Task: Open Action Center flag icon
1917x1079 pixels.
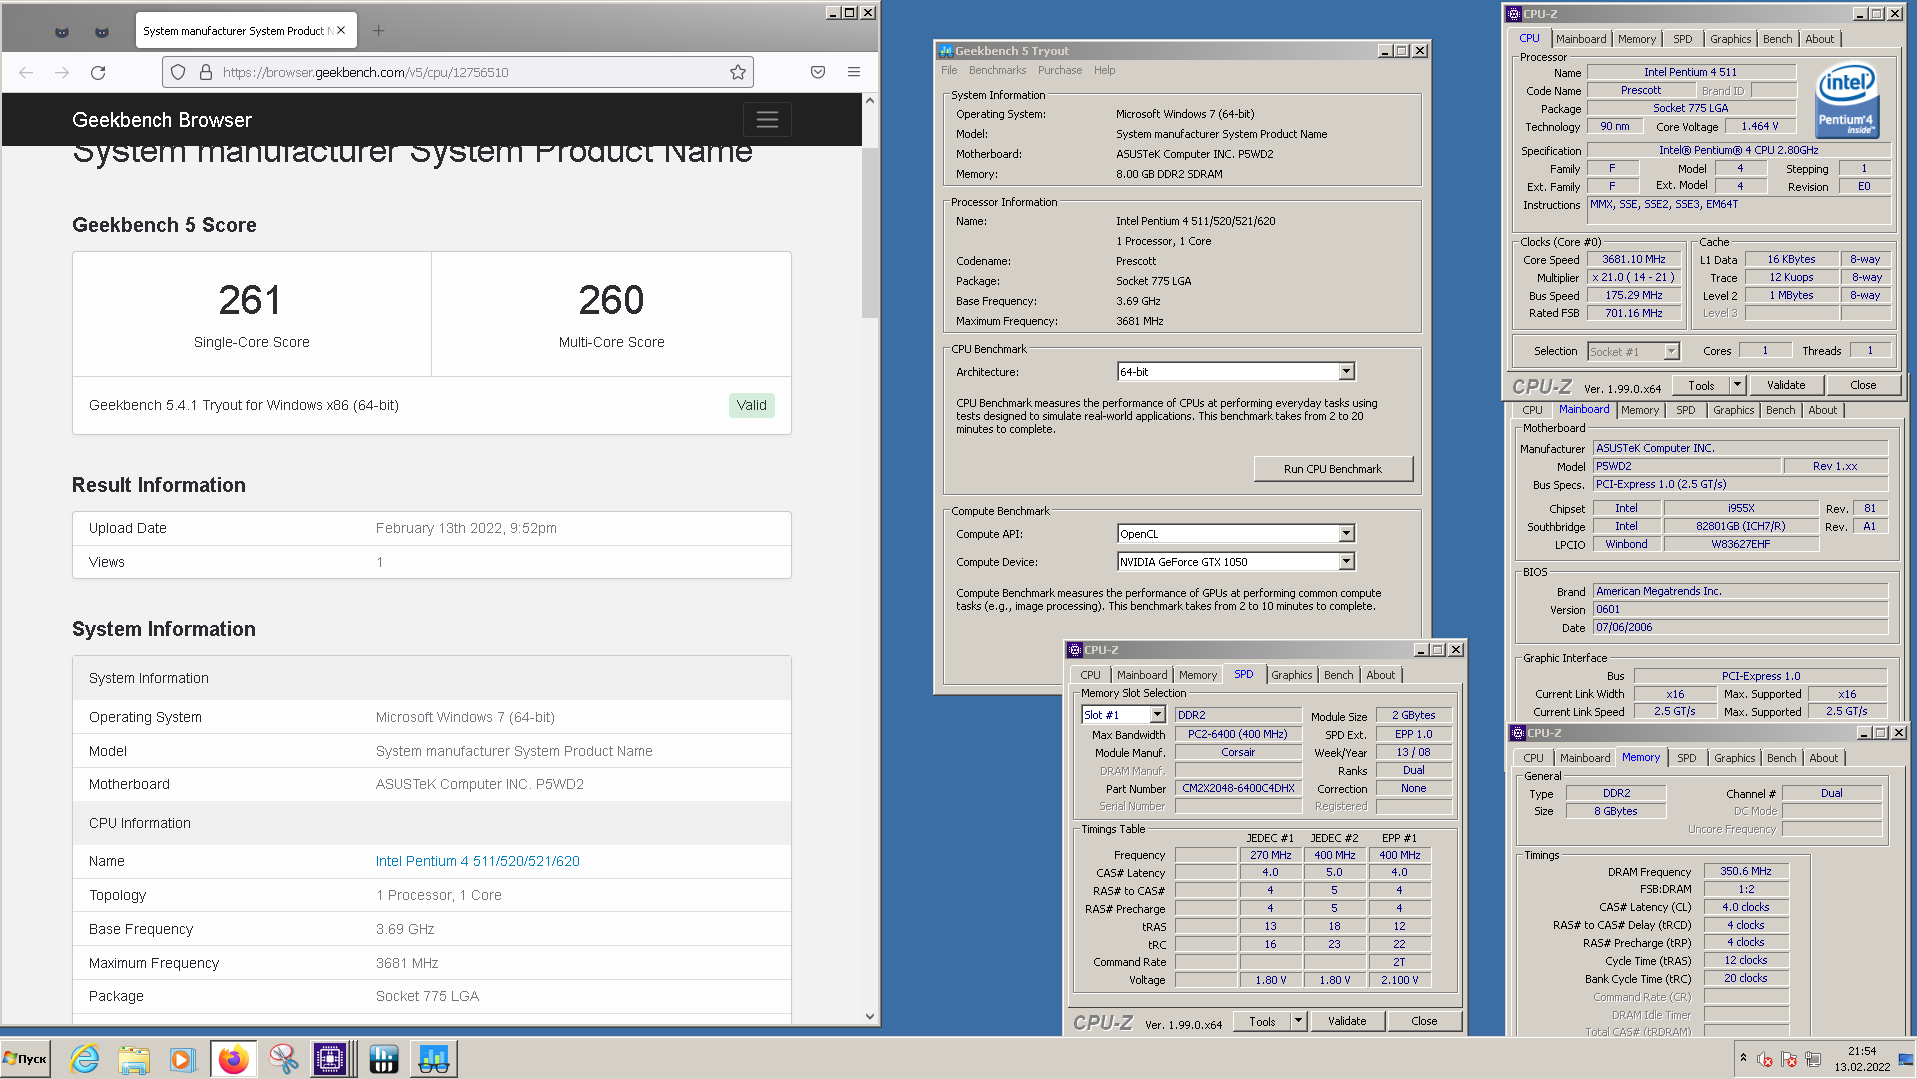Action: [x=1789, y=1059]
